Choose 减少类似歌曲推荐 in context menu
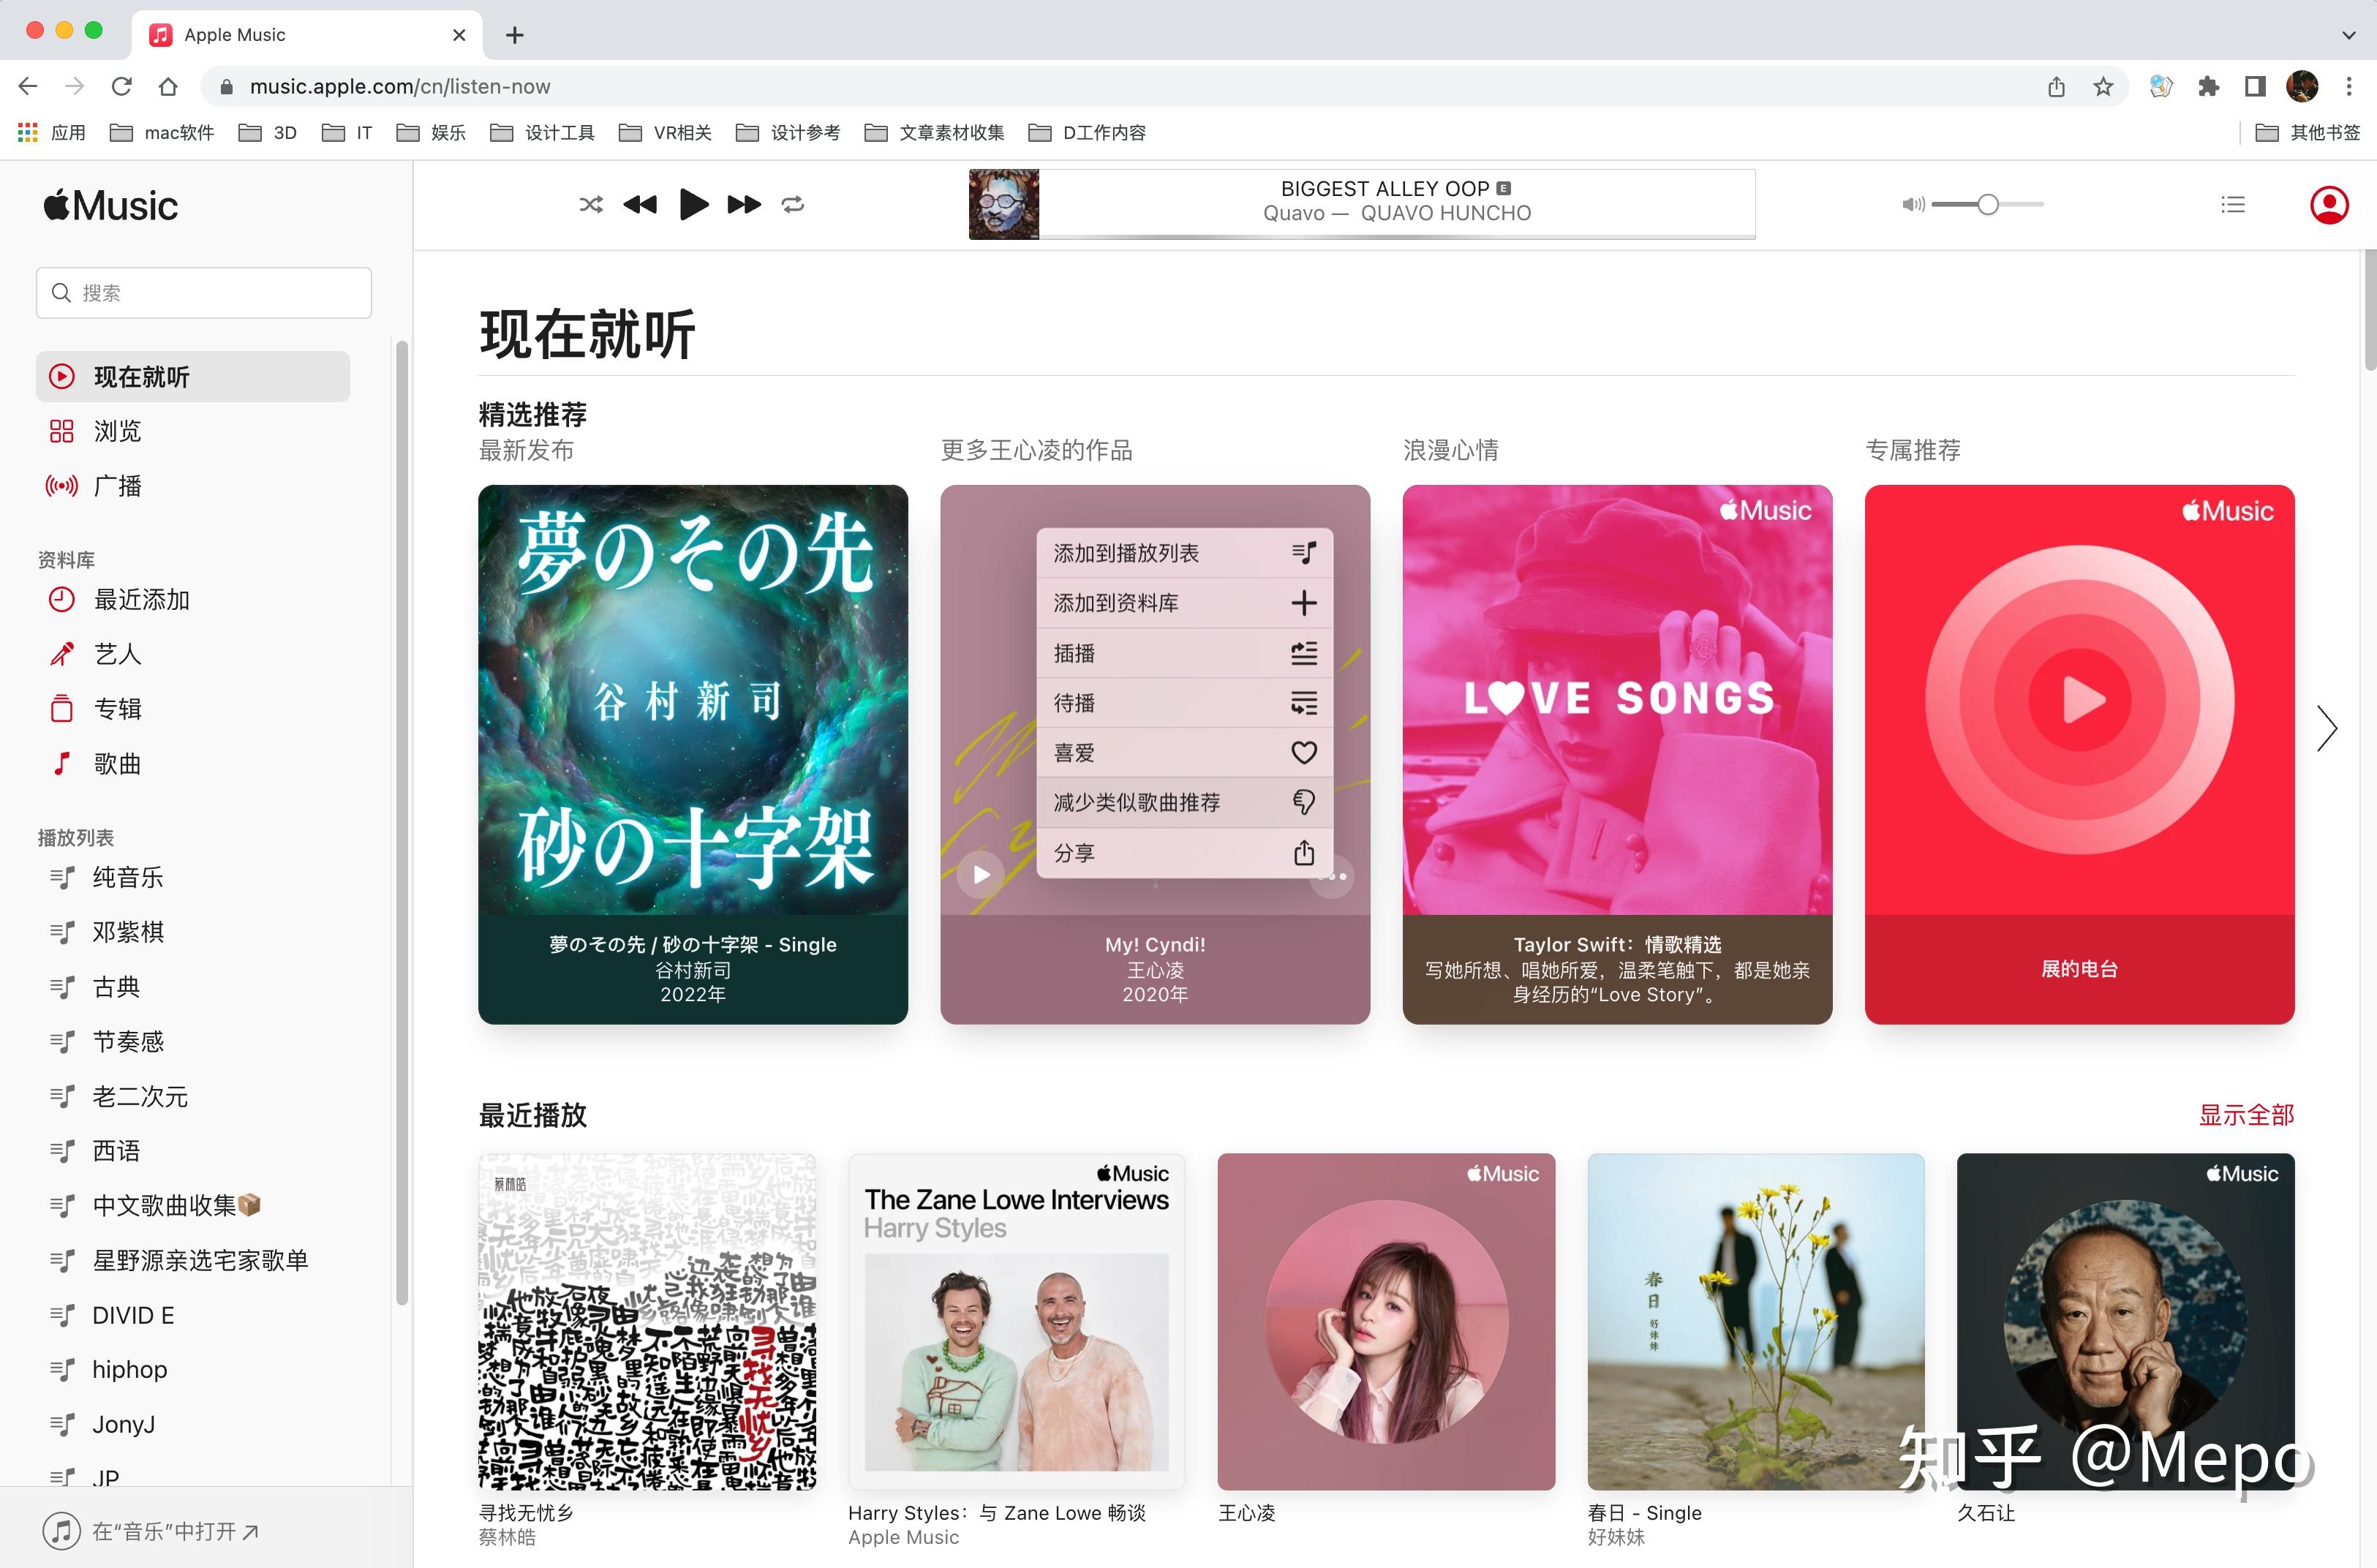2377x1568 pixels. [1185, 803]
